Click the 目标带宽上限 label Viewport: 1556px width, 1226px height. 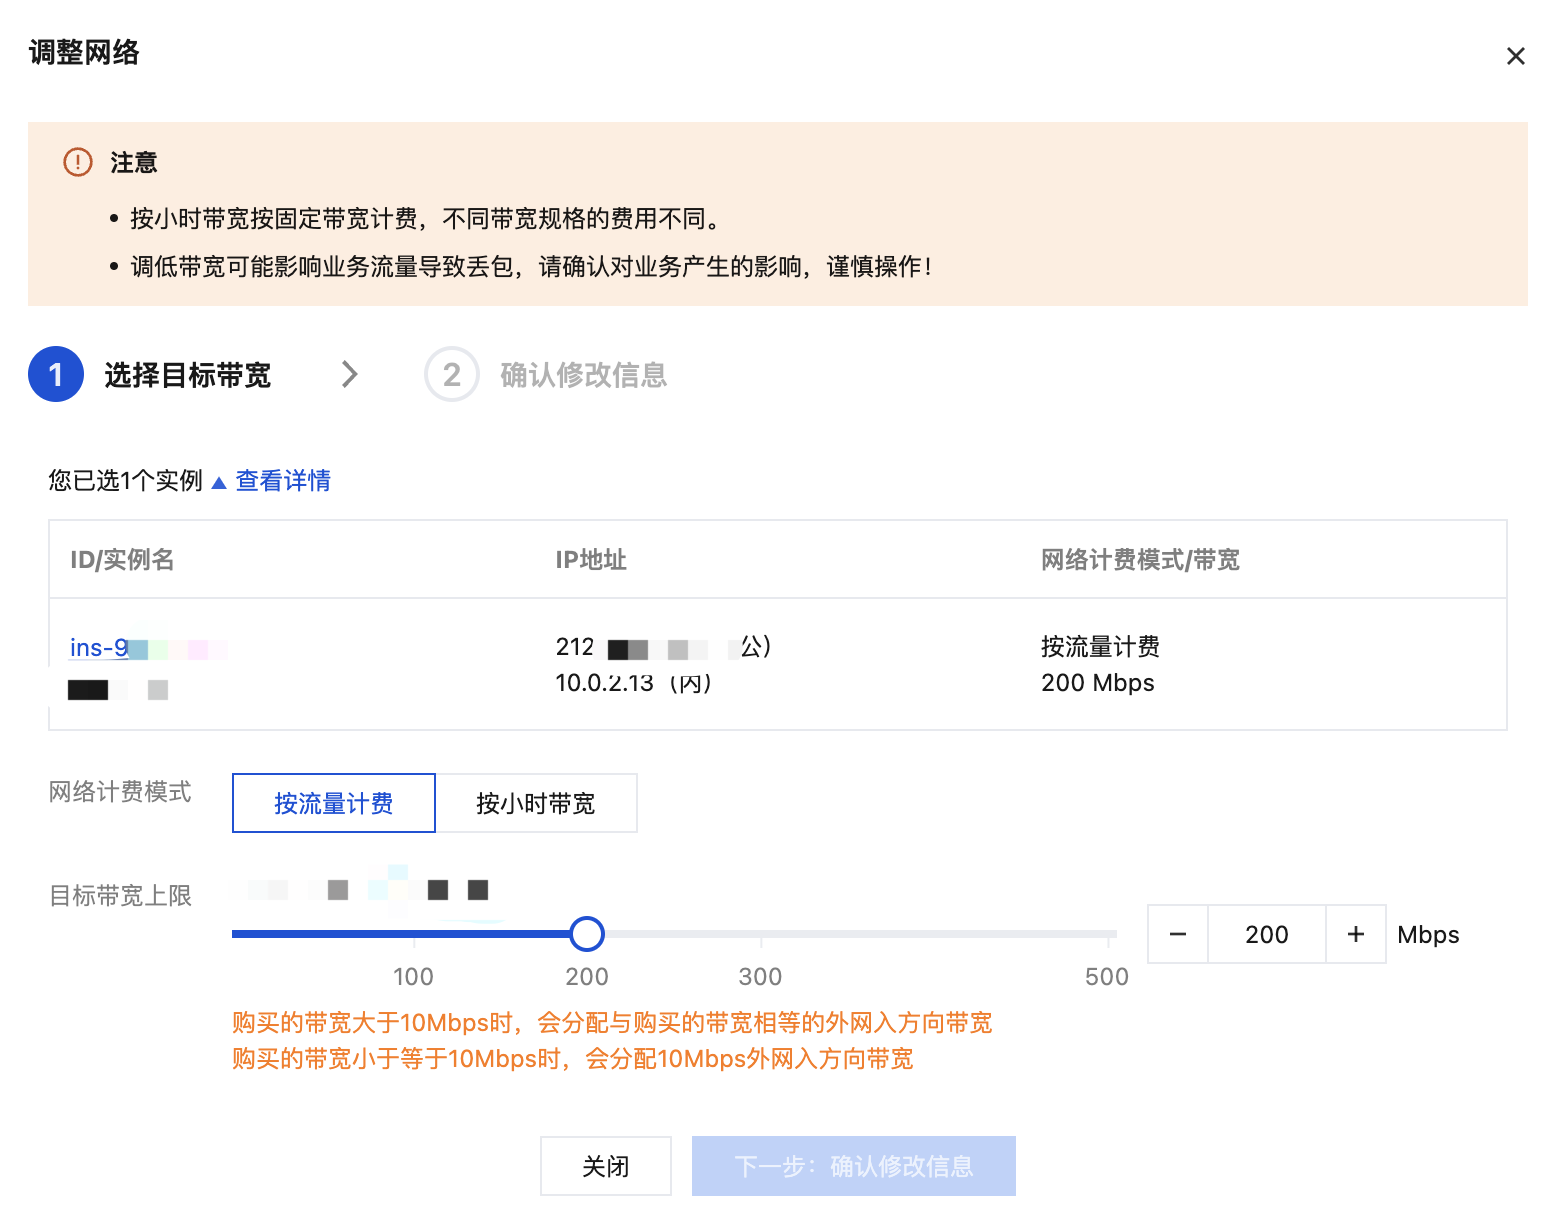pos(121,896)
